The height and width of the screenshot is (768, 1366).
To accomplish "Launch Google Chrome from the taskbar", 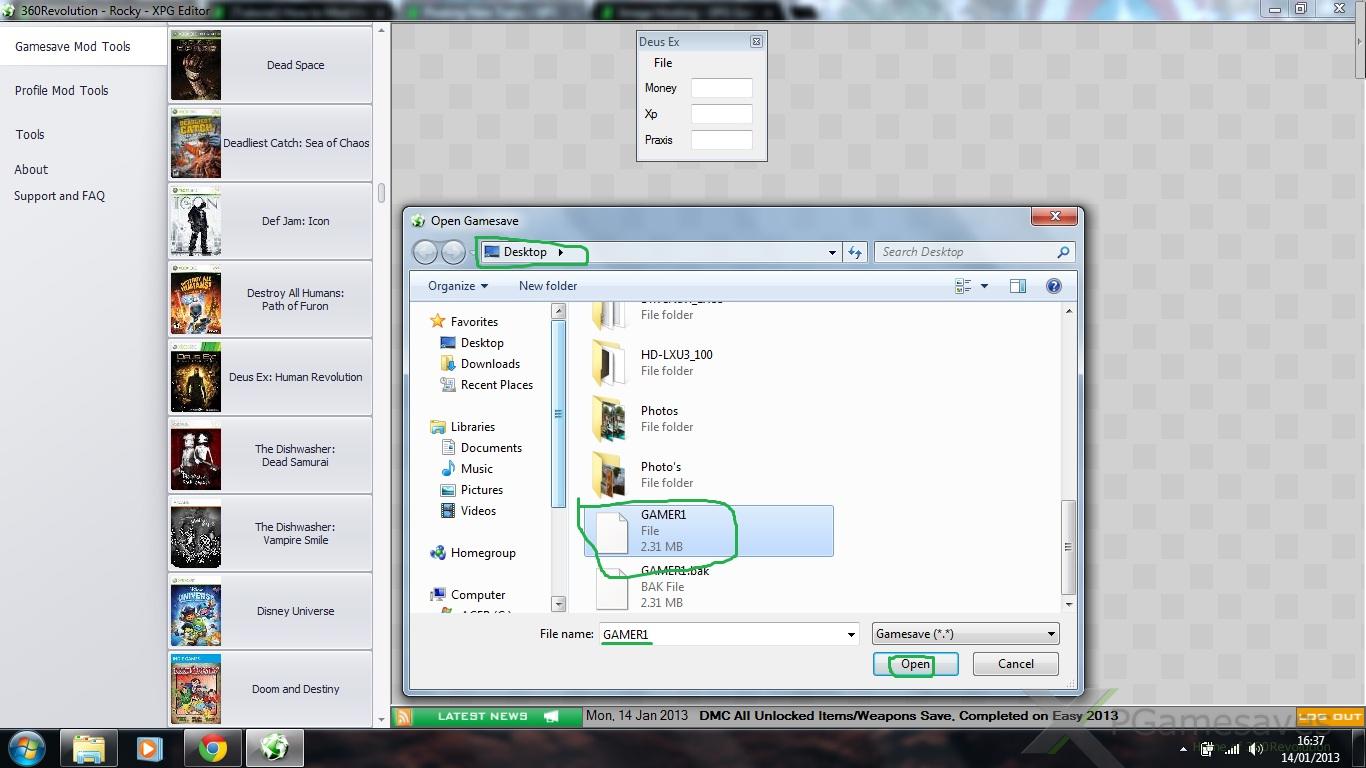I will (212, 748).
